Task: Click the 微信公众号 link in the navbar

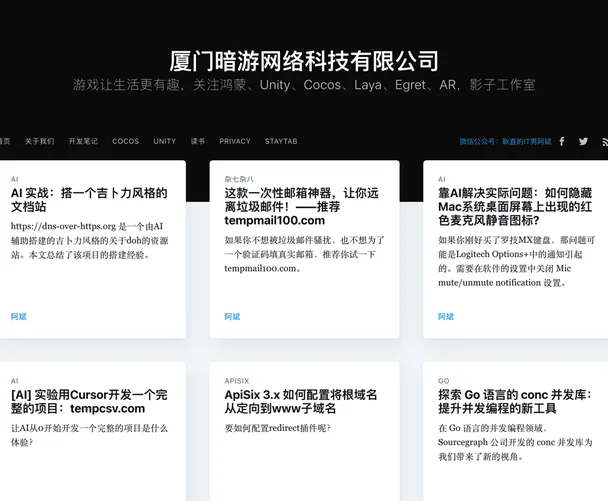Action: [x=505, y=142]
